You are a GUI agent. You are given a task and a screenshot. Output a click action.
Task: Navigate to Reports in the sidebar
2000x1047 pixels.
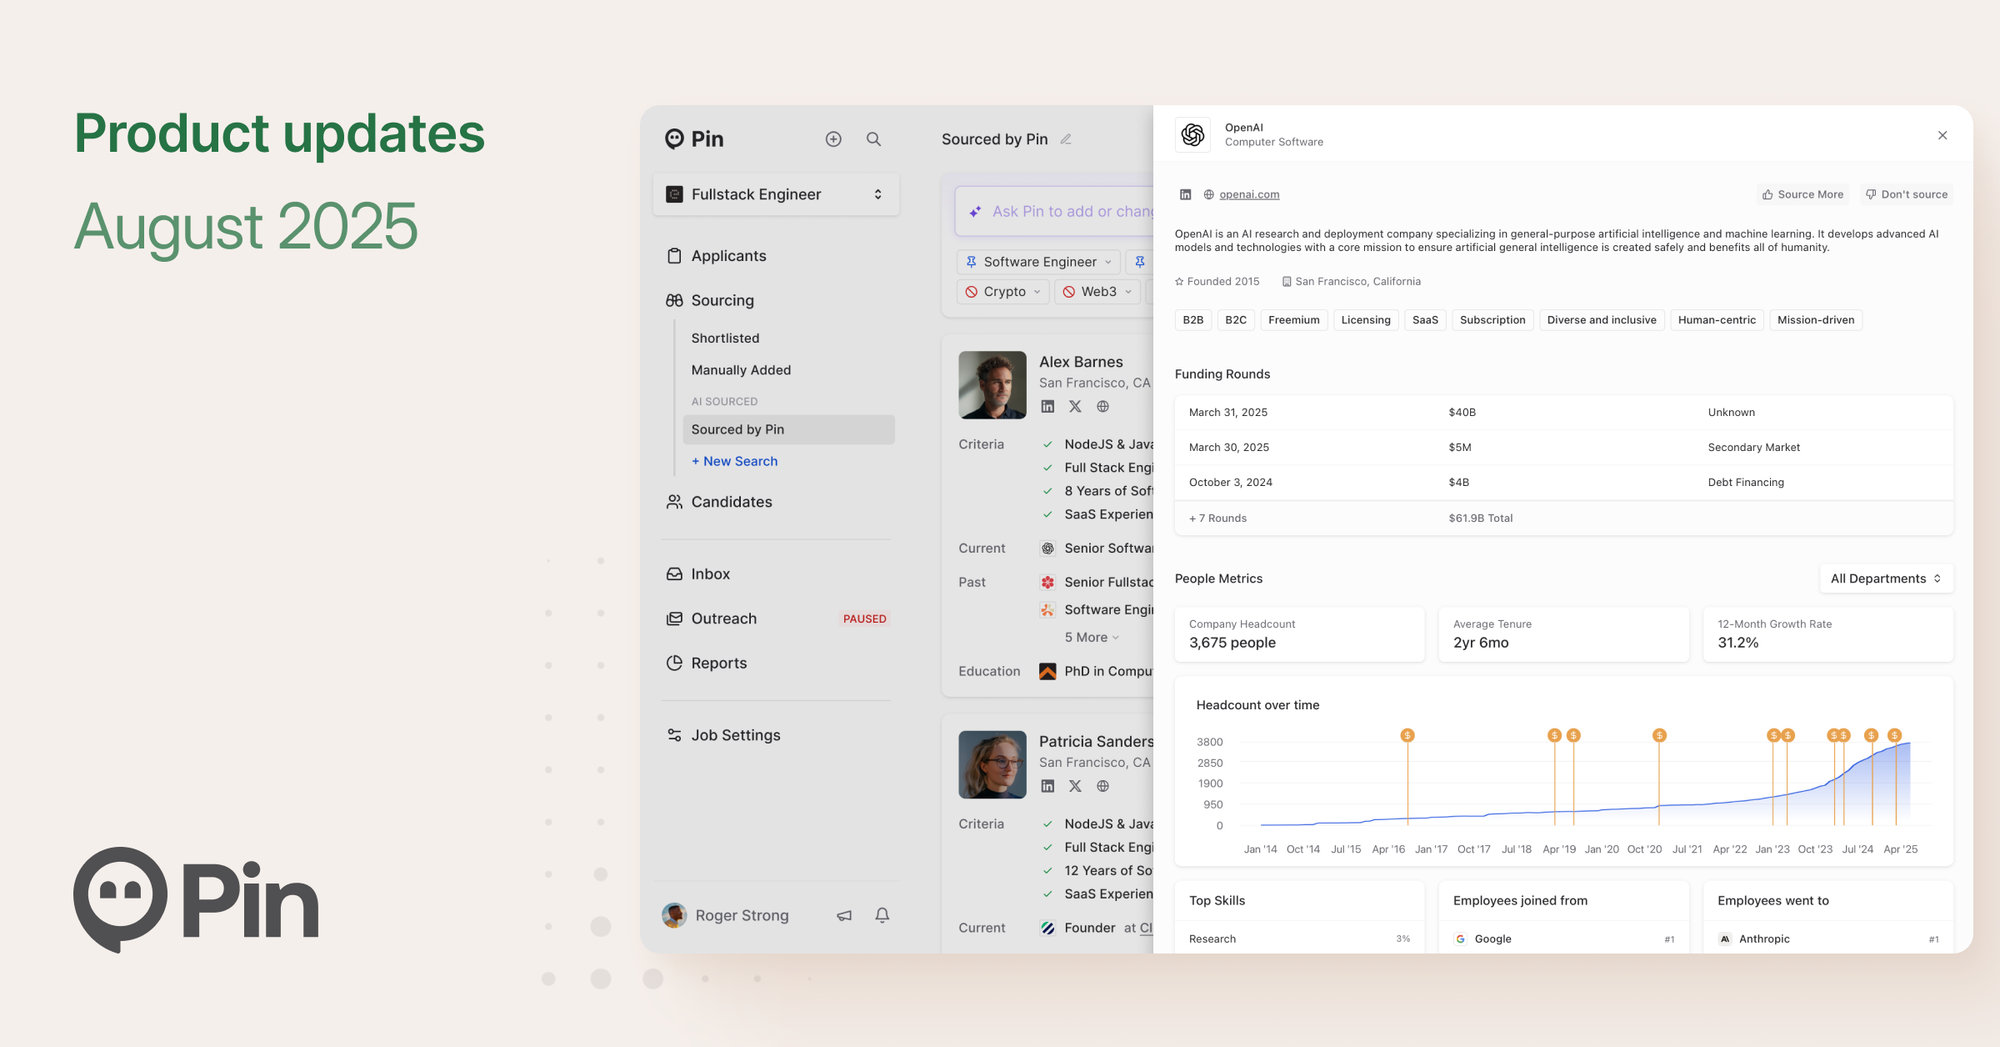click(718, 662)
